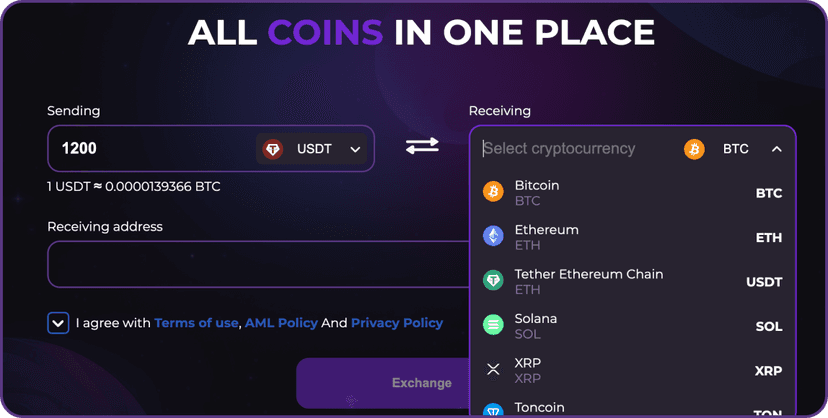Click the green Tether Ethereum Chain icon
Viewport: 828px width, 418px height.
click(493, 281)
